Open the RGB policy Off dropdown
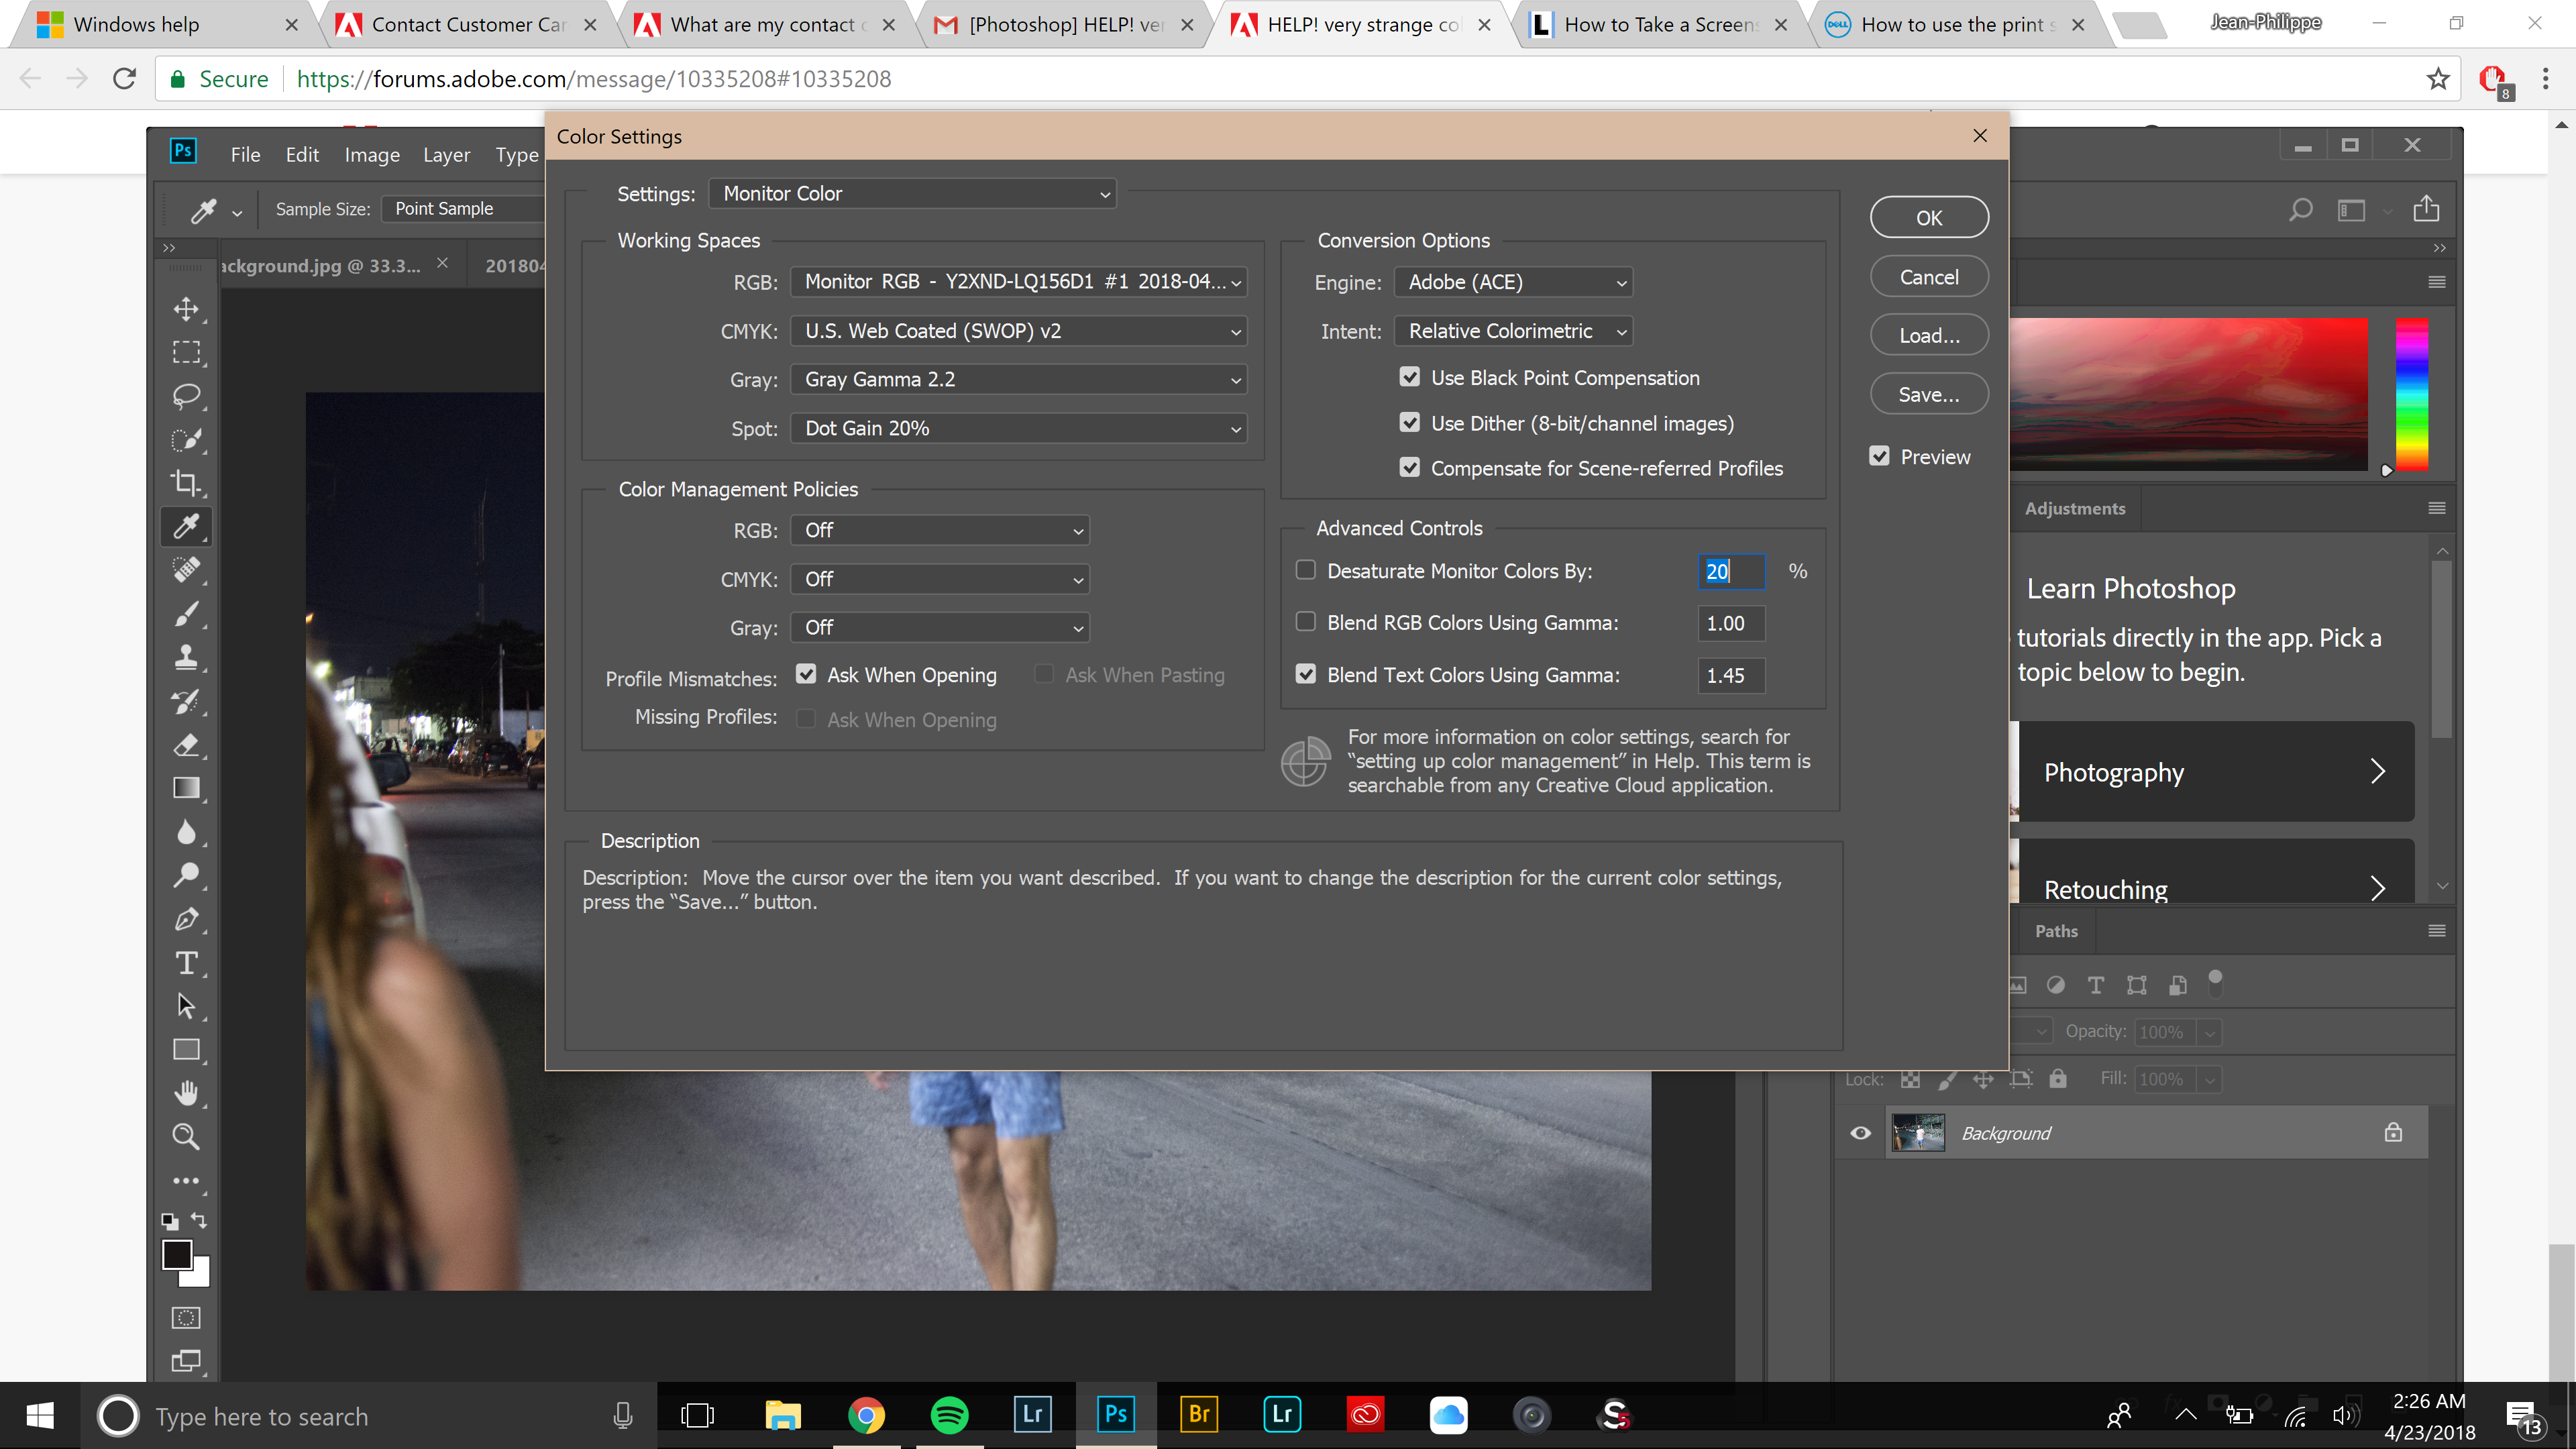2576x1449 pixels. click(940, 530)
